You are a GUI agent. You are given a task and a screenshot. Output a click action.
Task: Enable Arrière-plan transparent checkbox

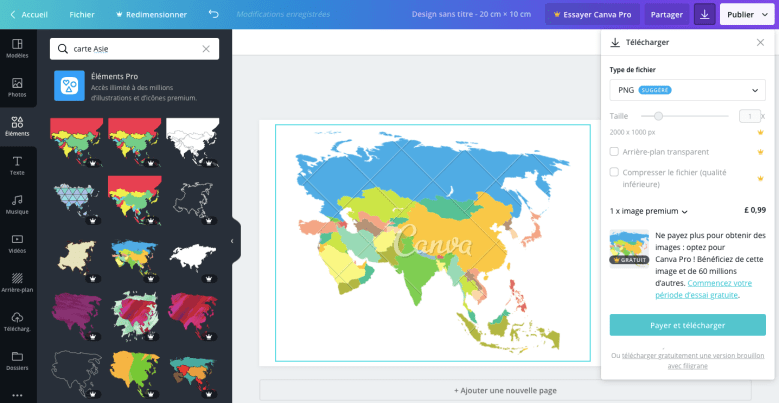[614, 152]
